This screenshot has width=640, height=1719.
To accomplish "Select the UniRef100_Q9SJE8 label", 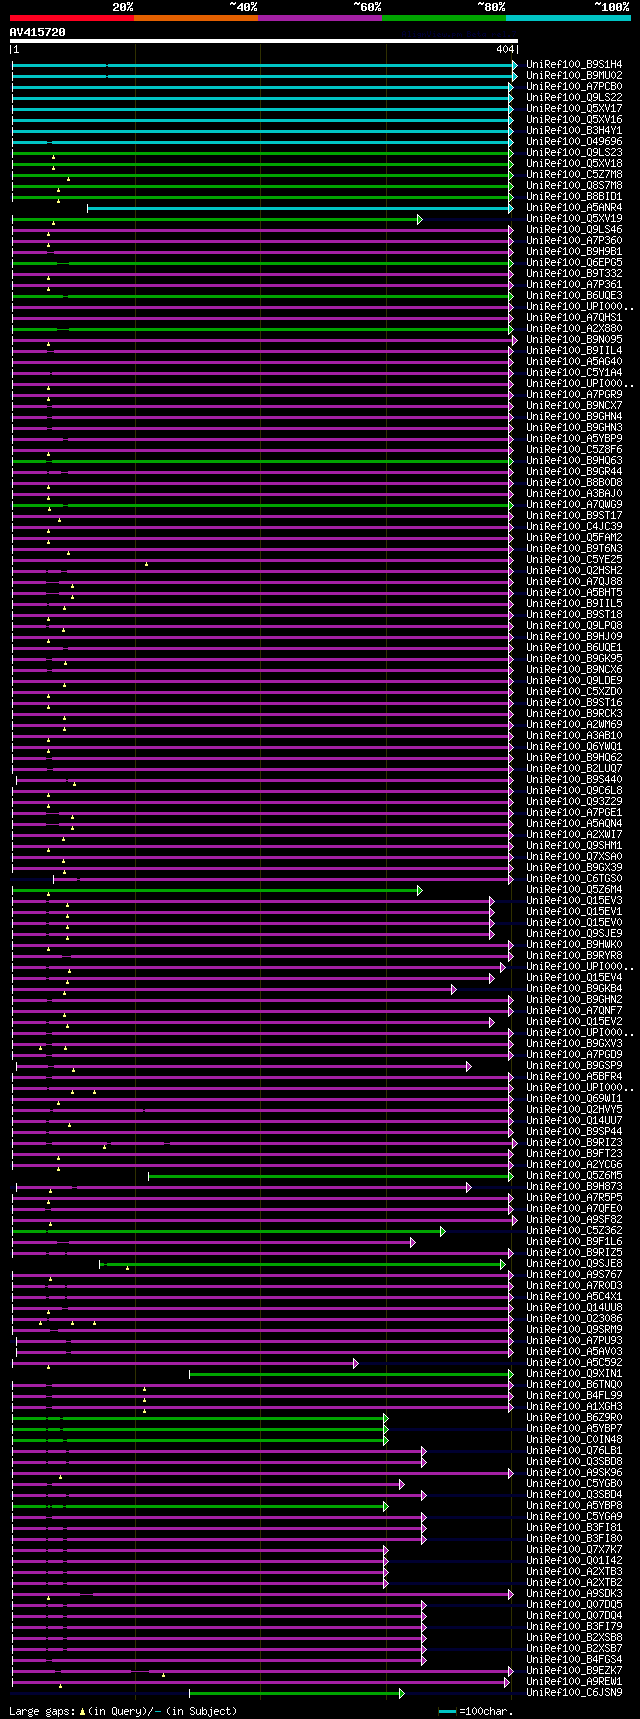I will click(574, 1263).
